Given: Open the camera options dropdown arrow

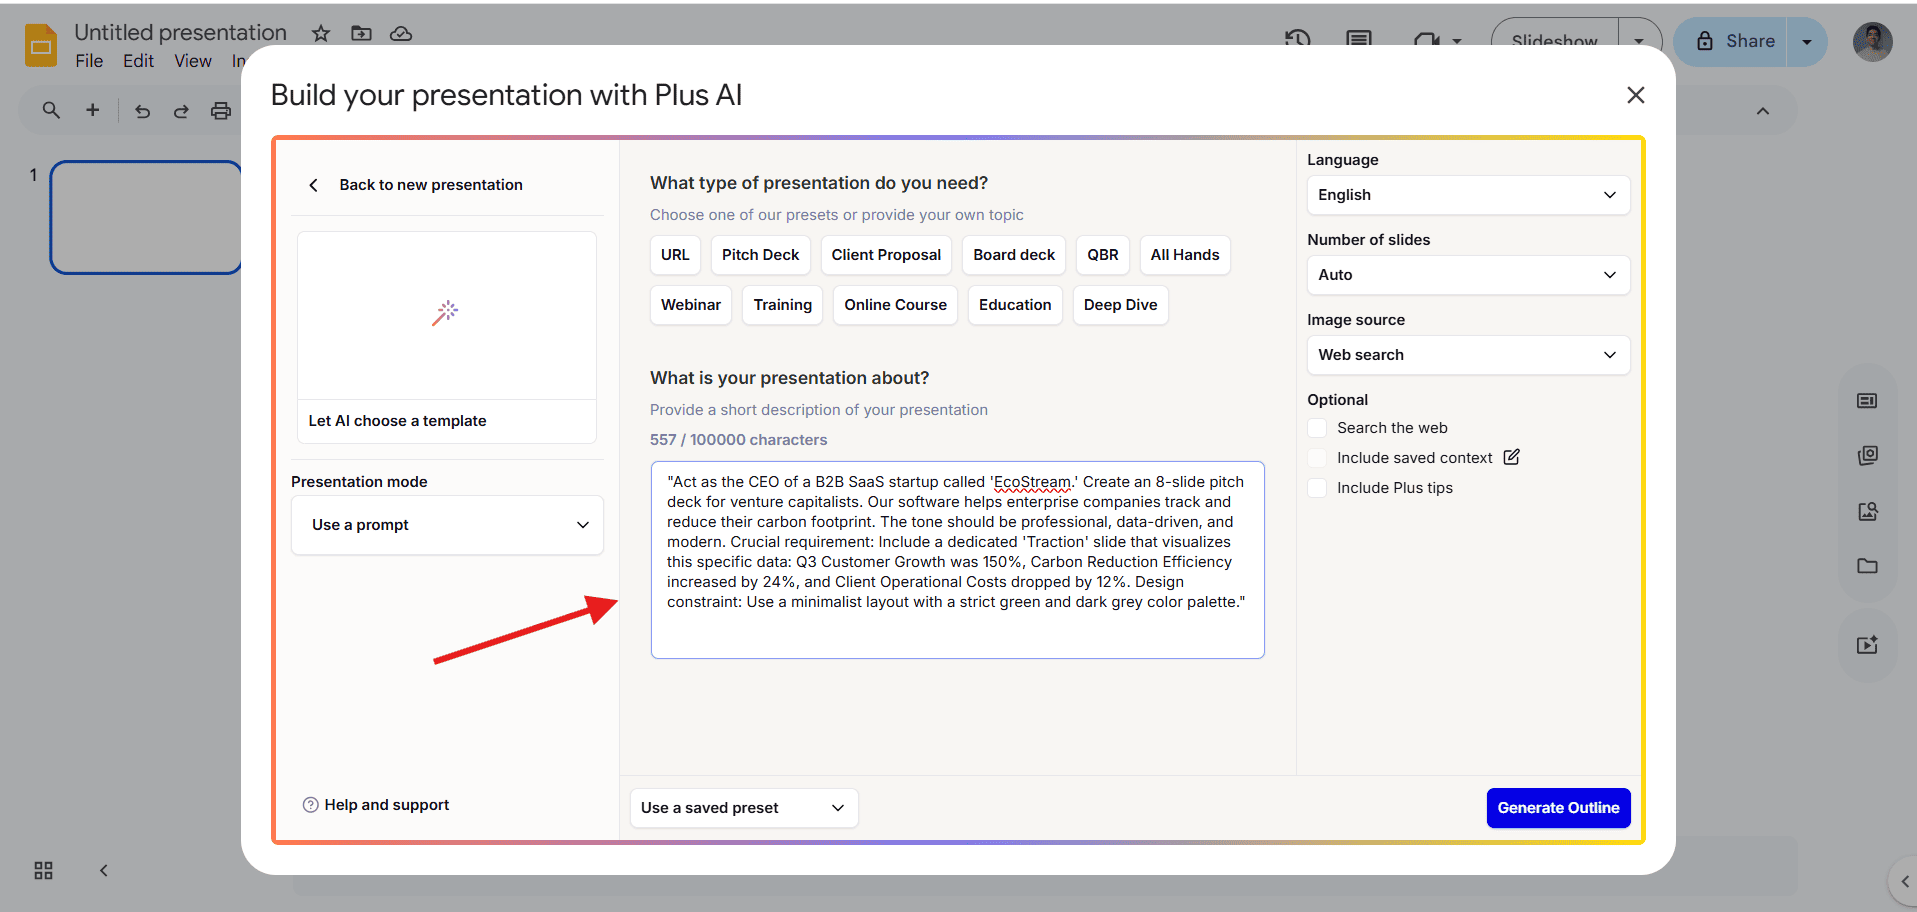Looking at the screenshot, I should [1457, 42].
